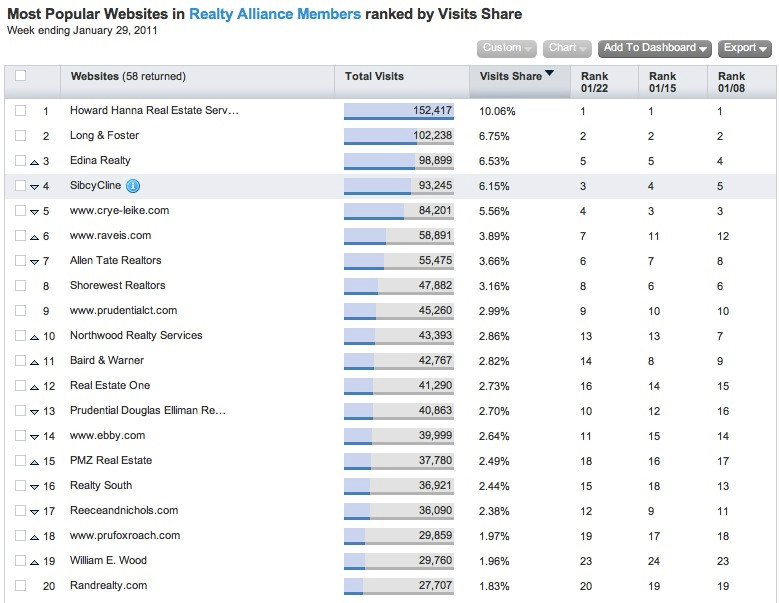Click the PMZ Real Estate name
The width and height of the screenshot is (779, 603).
(111, 460)
